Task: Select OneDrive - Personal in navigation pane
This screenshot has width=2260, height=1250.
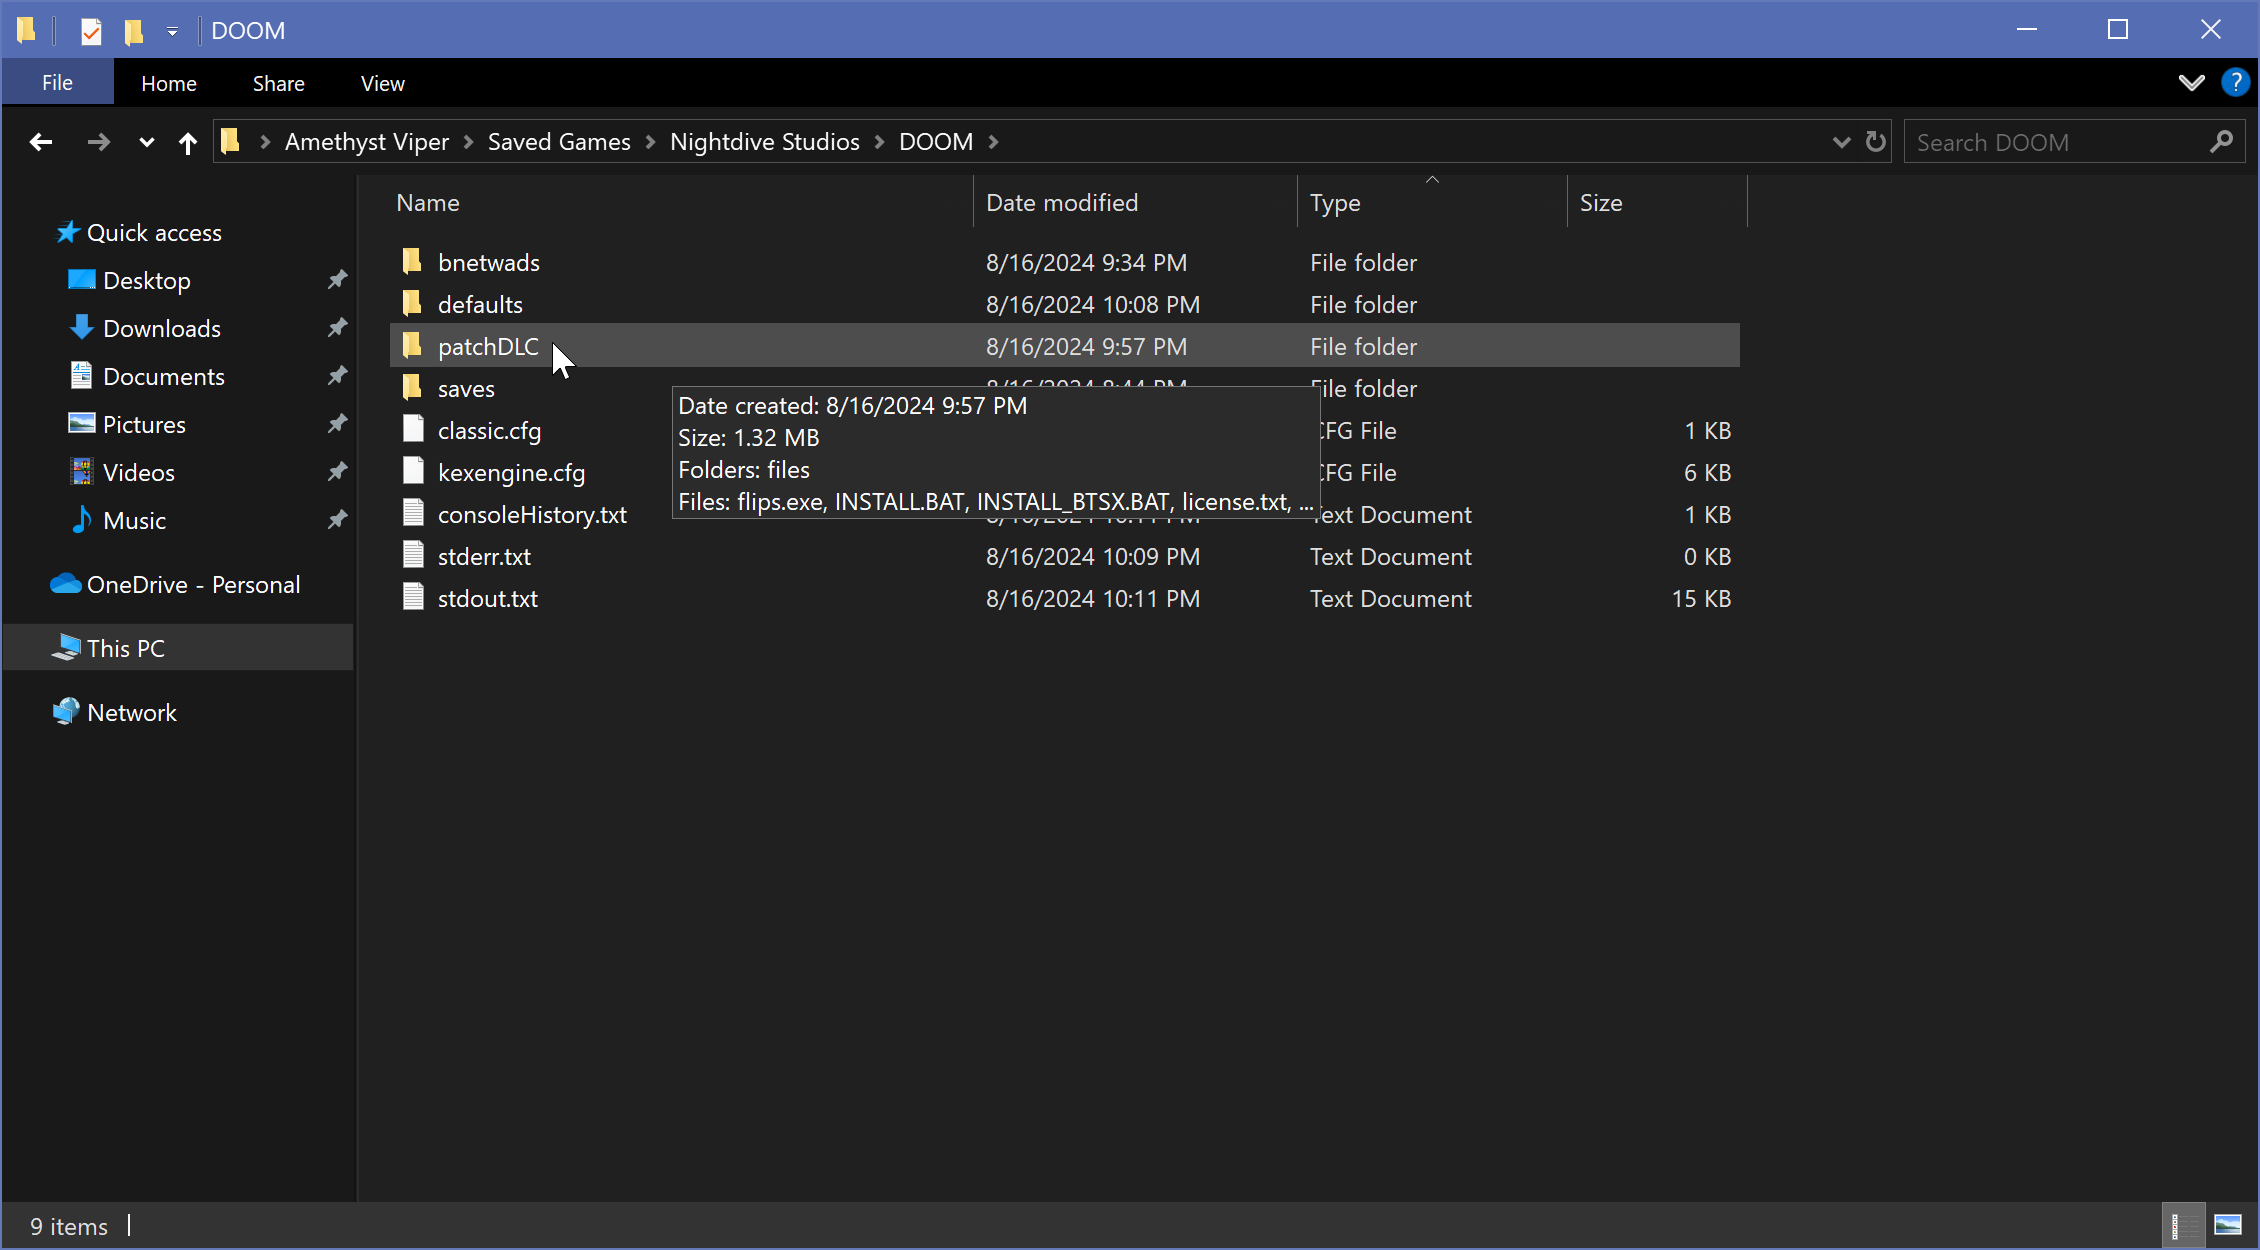Action: pos(193,585)
